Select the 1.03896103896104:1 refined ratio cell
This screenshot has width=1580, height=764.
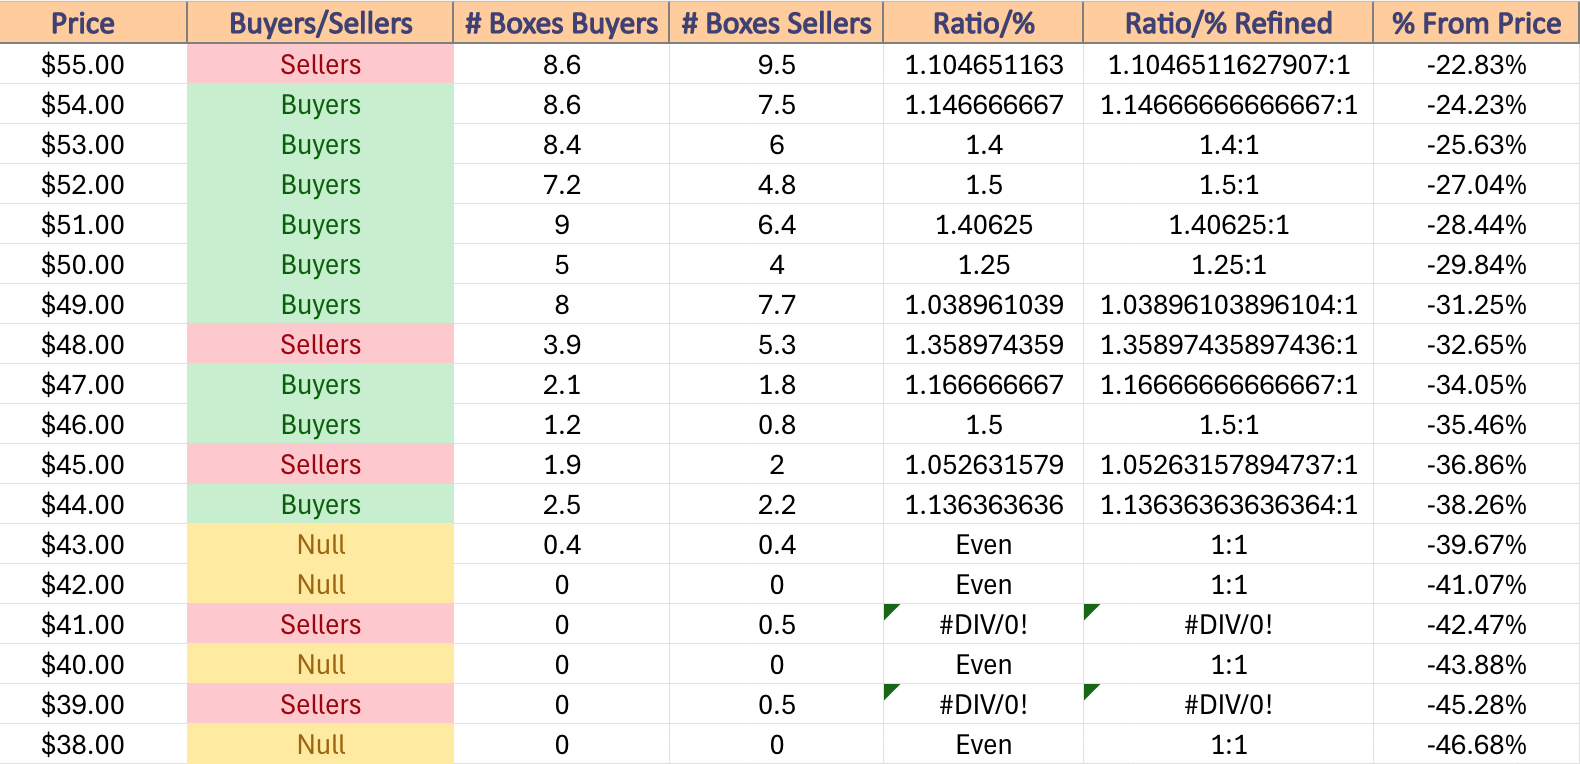[1228, 304]
